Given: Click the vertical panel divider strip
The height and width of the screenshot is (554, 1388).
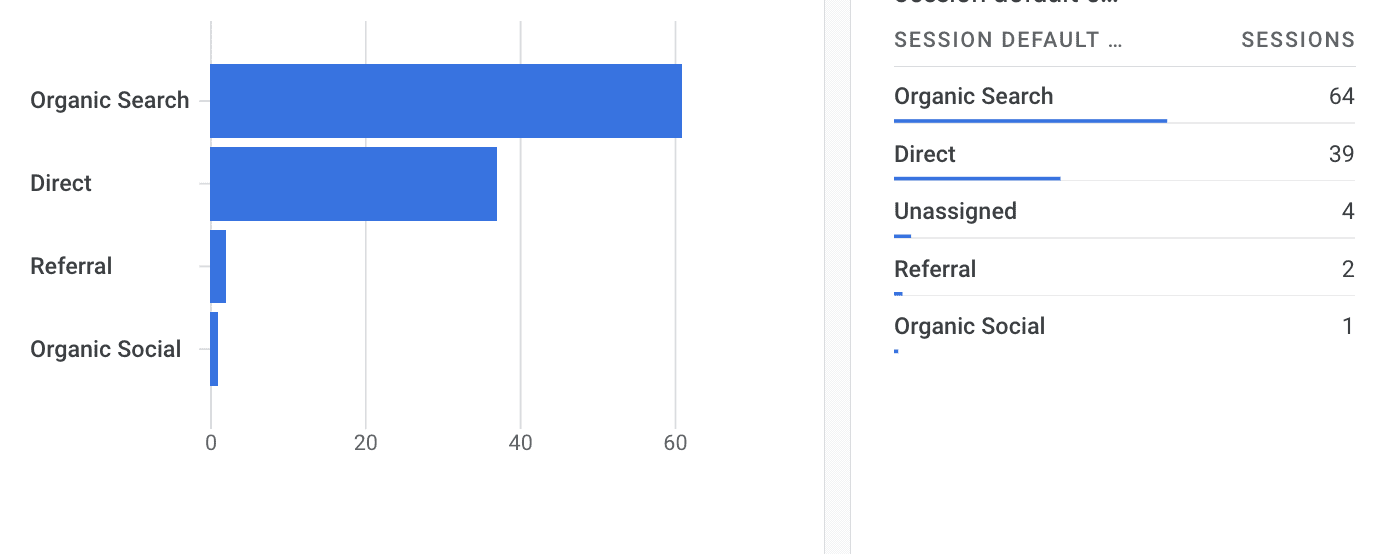Looking at the screenshot, I should (x=837, y=277).
